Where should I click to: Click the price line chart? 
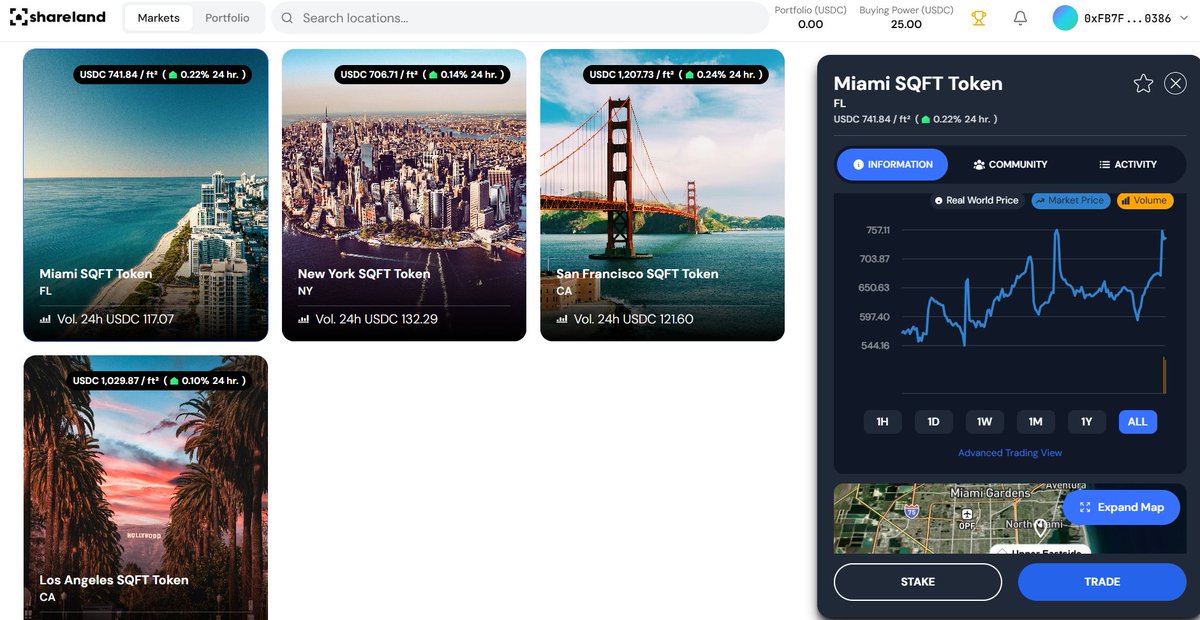point(1033,290)
